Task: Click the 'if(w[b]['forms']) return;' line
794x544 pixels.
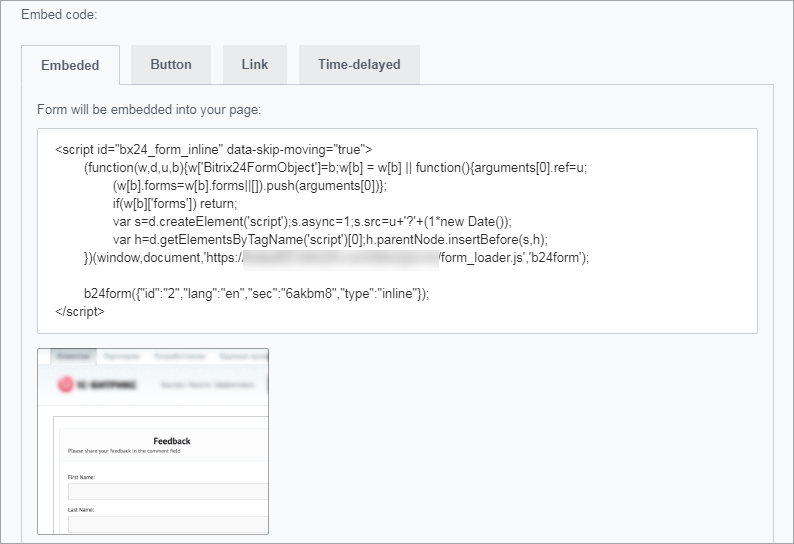Action: [x=175, y=204]
